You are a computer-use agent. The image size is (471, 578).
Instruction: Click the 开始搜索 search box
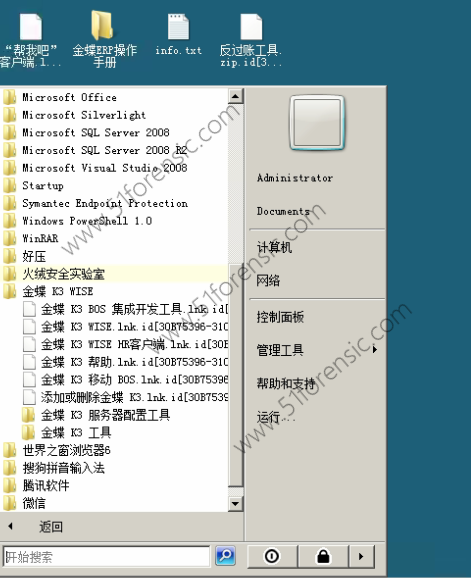(106, 557)
